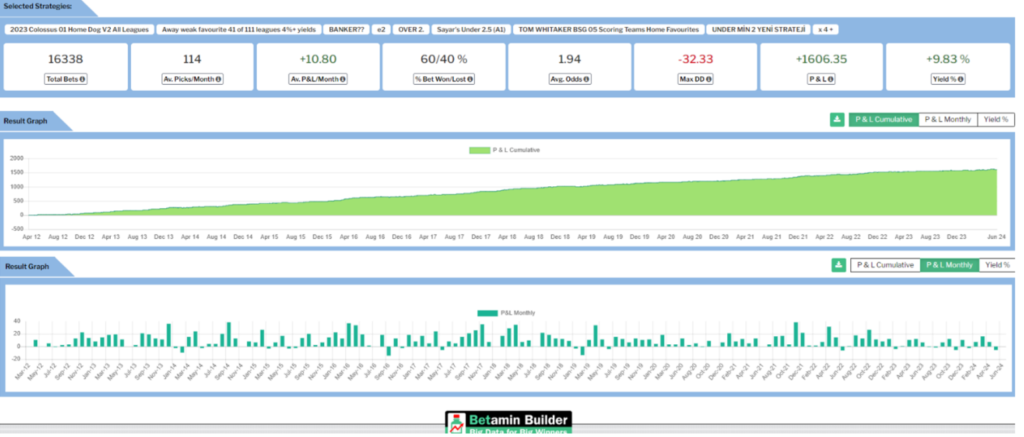Show Max DD info icon details
This screenshot has width=1024, height=437.
tap(710, 79)
